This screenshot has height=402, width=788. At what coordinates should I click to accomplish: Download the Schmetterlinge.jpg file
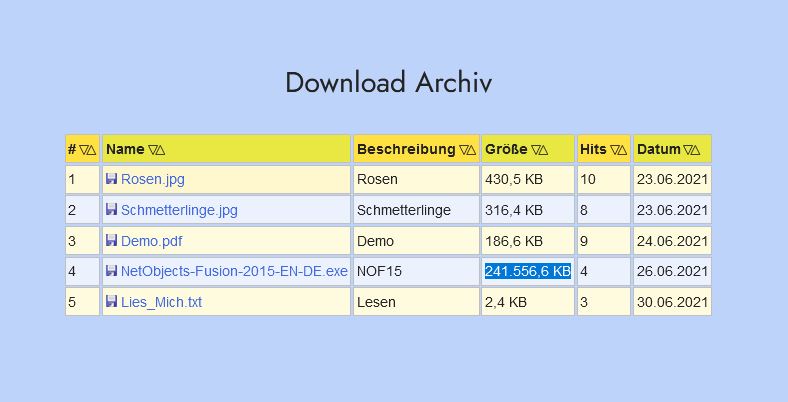click(x=179, y=211)
